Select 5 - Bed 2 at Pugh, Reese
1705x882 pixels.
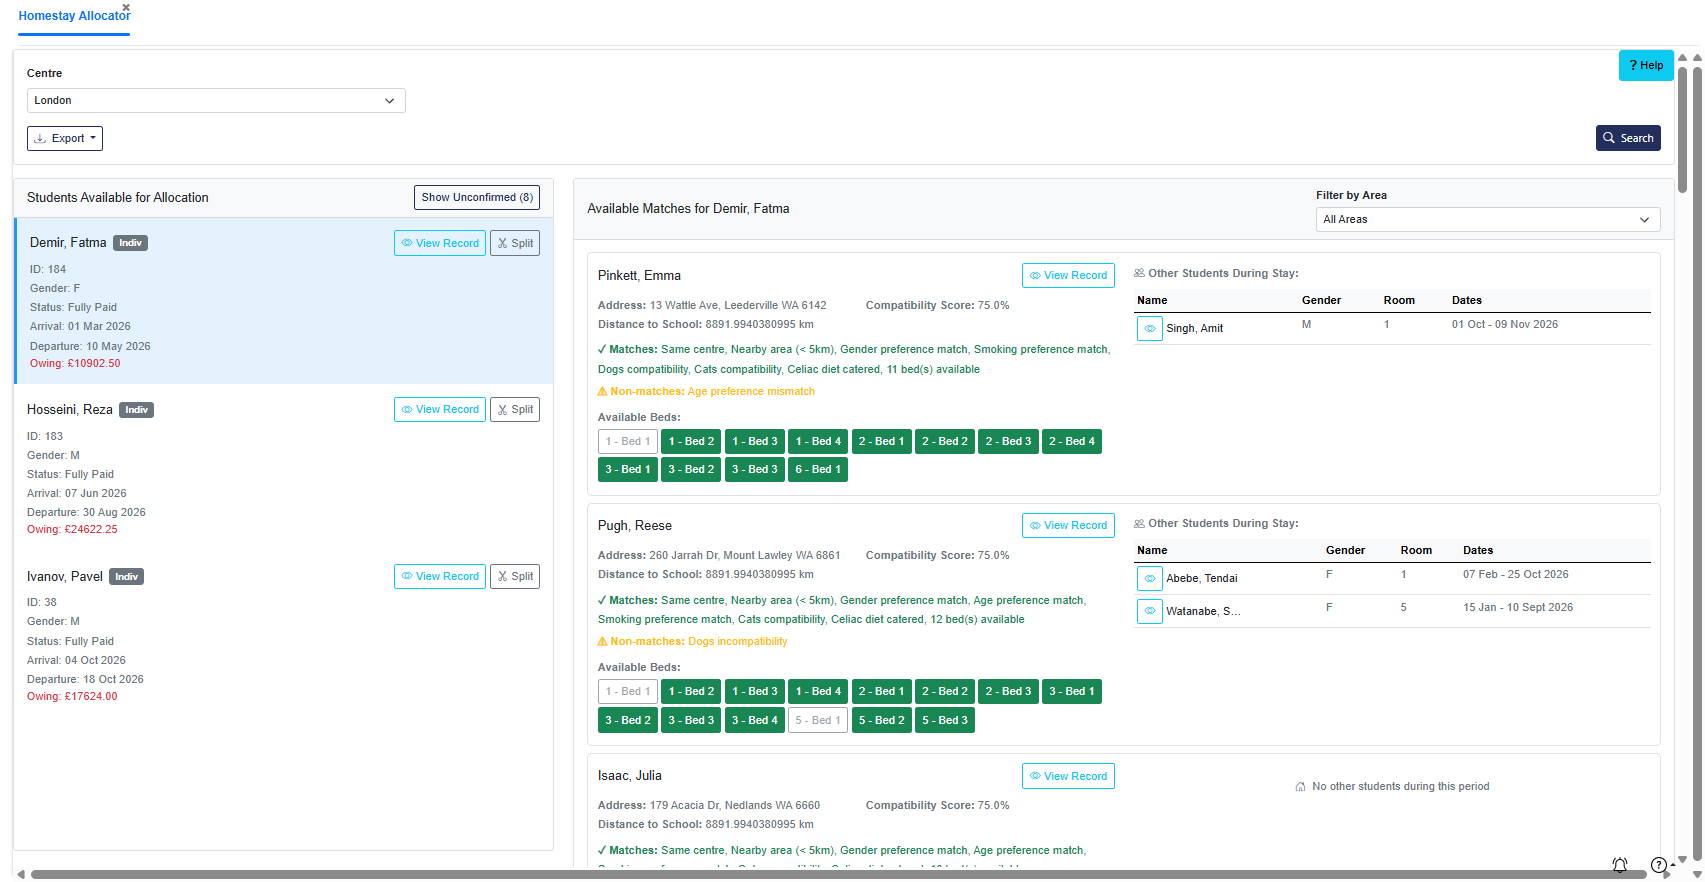(x=882, y=720)
